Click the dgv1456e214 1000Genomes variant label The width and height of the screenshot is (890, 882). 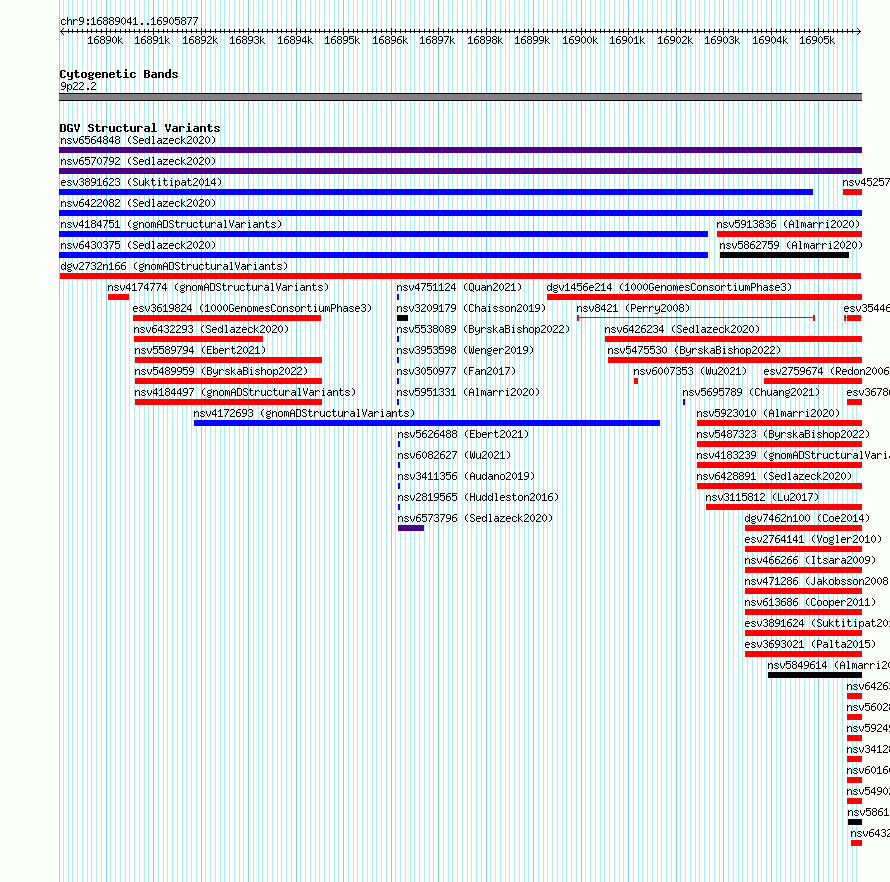669,287
